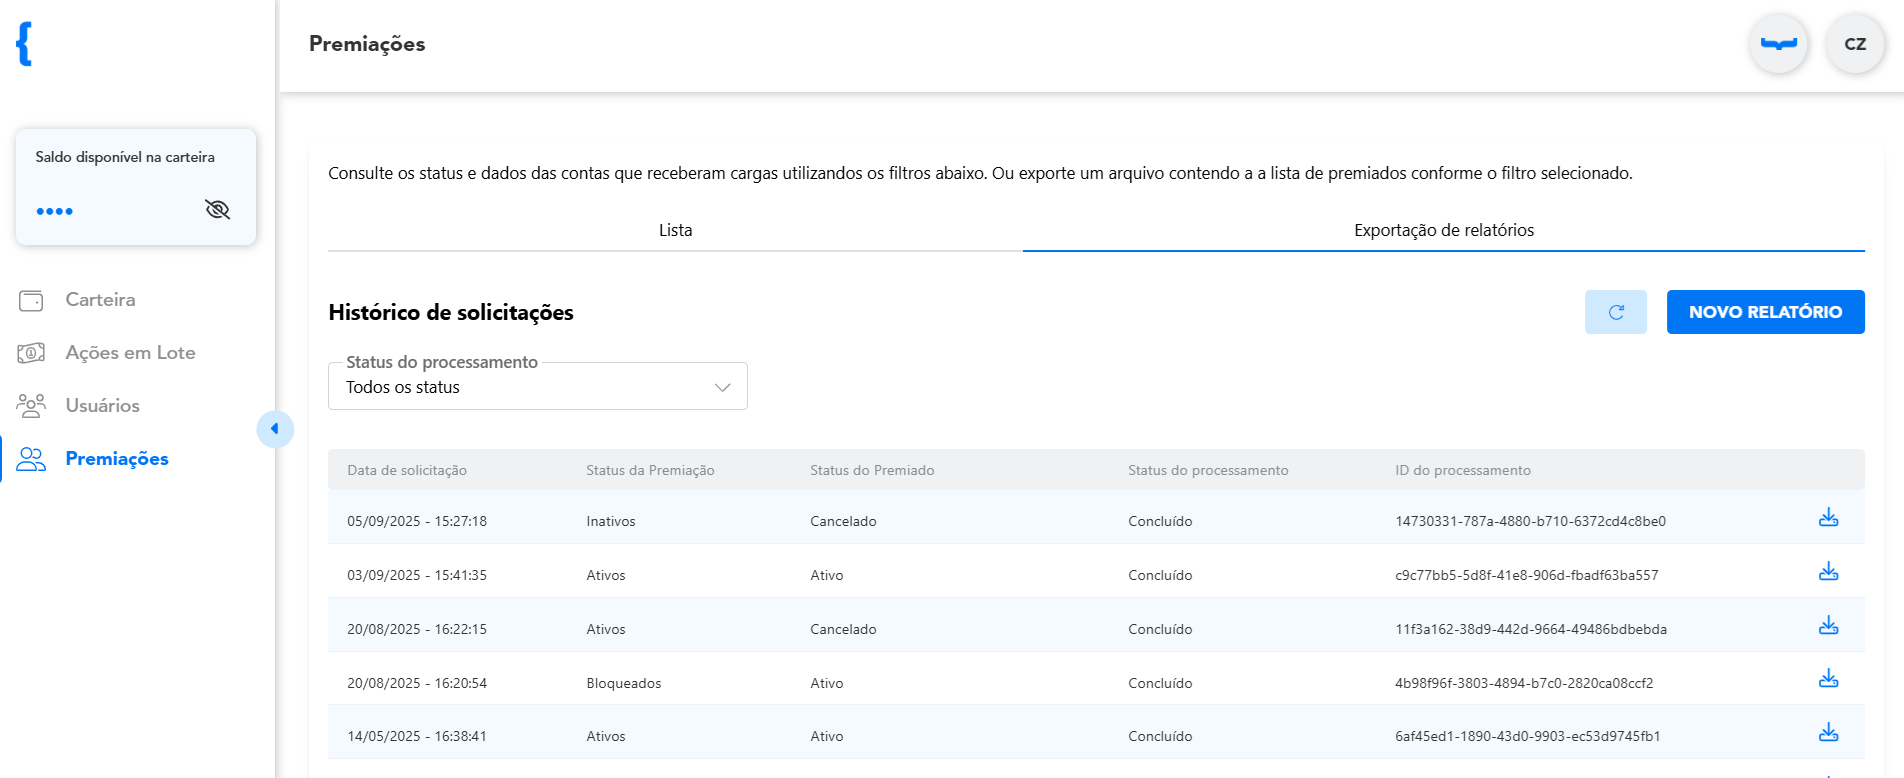Collapse sidebar with blue arrow button
Viewport: 1904px width, 778px height.
point(275,429)
